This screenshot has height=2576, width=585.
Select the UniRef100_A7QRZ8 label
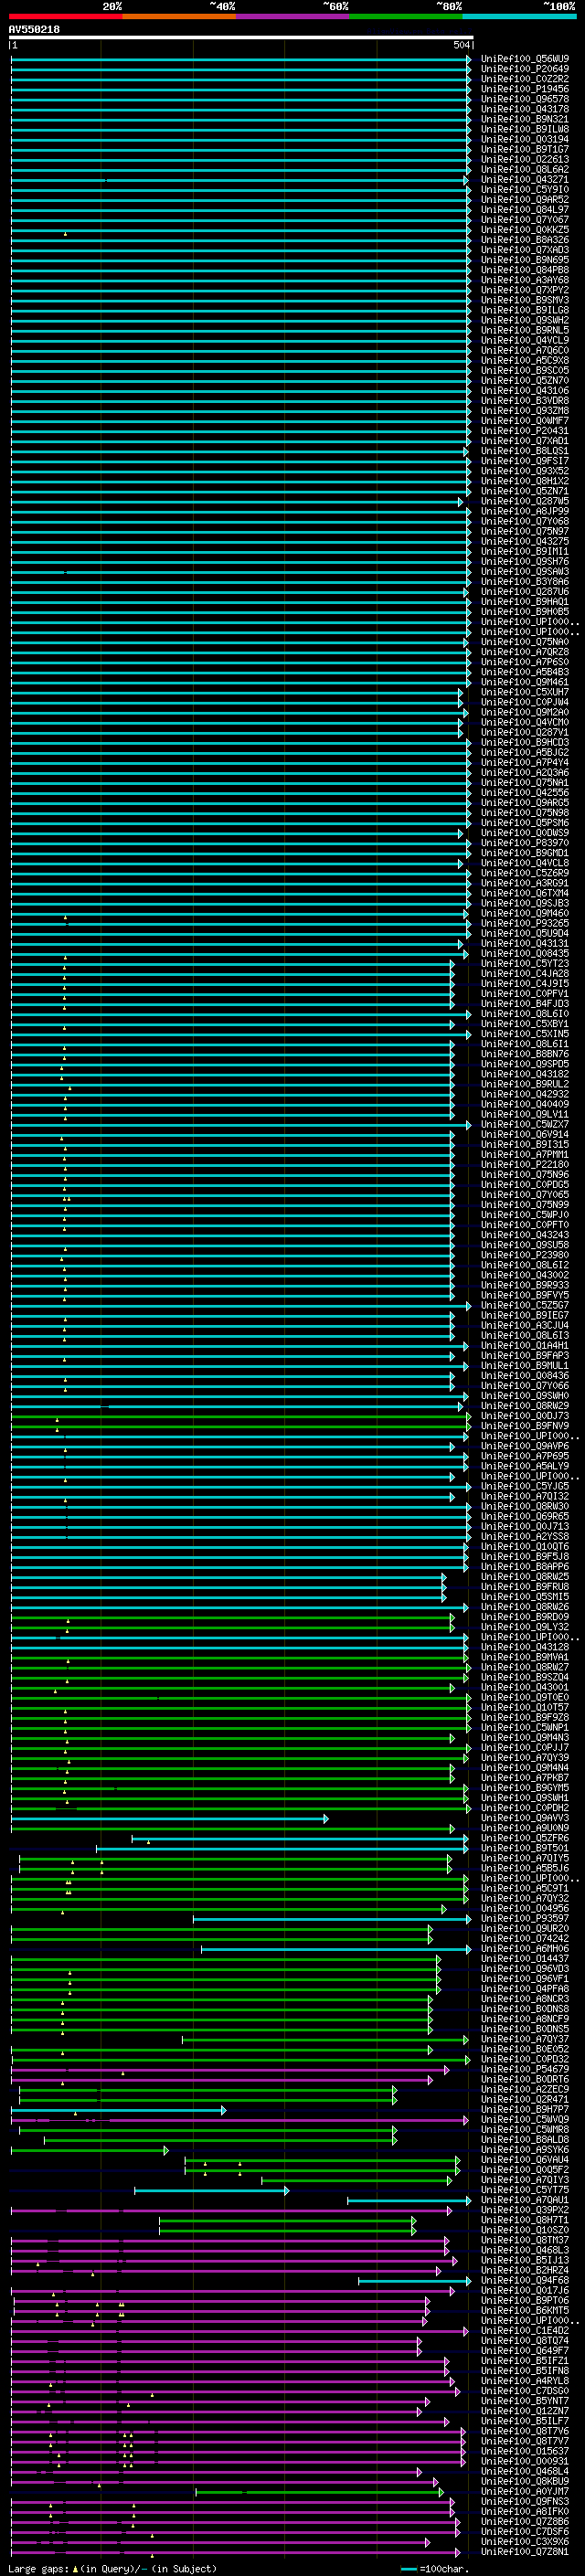pyautogui.click(x=525, y=652)
